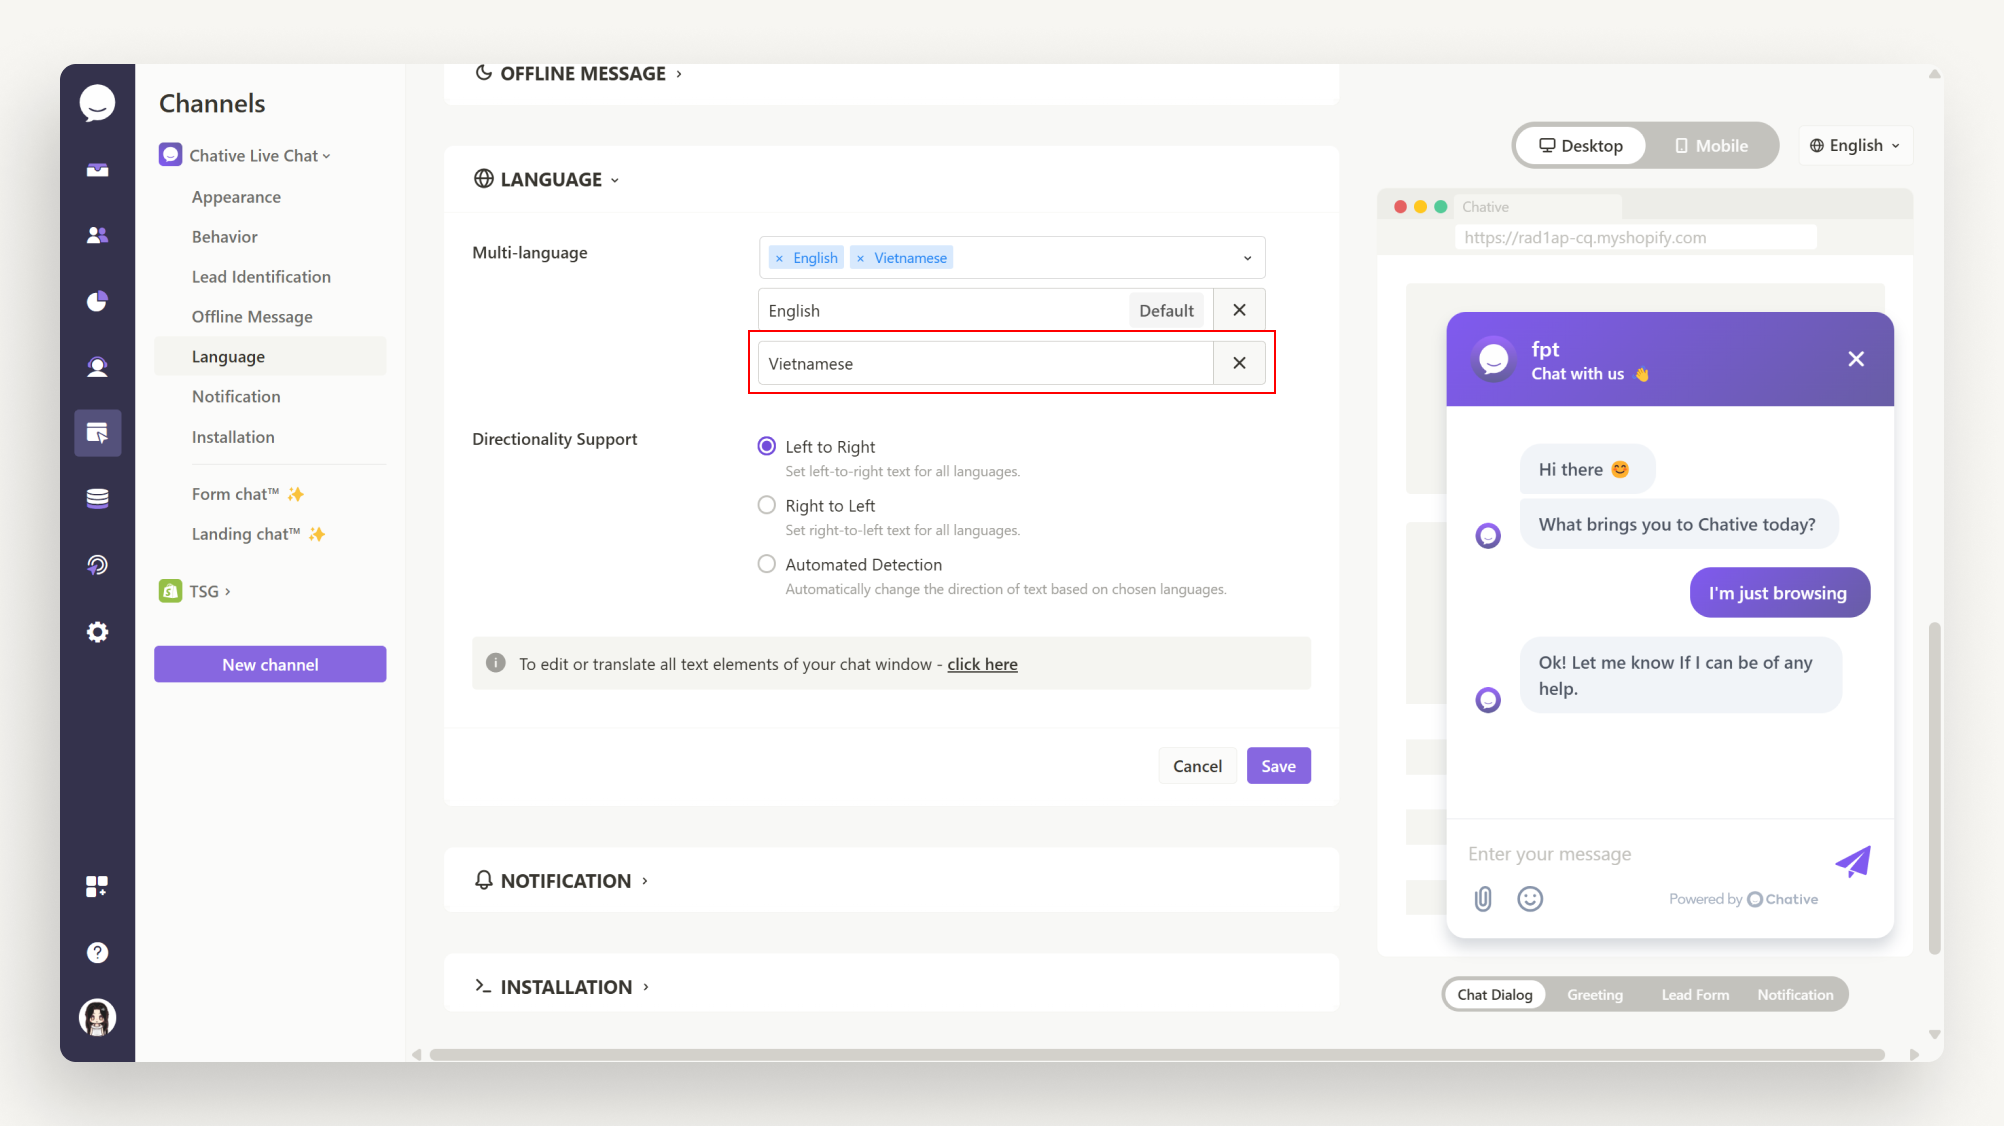Viewport: 2004px width, 1126px height.
Task: Open the English preview language dropdown
Action: (1855, 145)
